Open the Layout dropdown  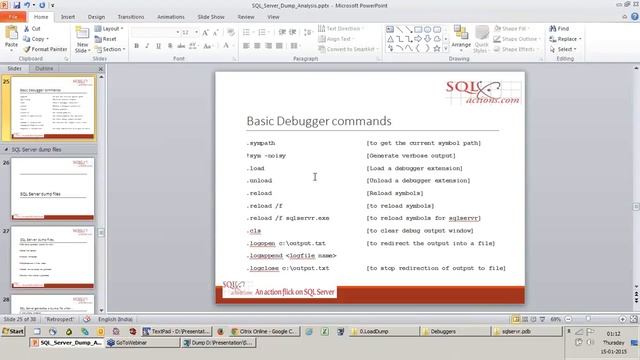pyautogui.click(x=109, y=29)
